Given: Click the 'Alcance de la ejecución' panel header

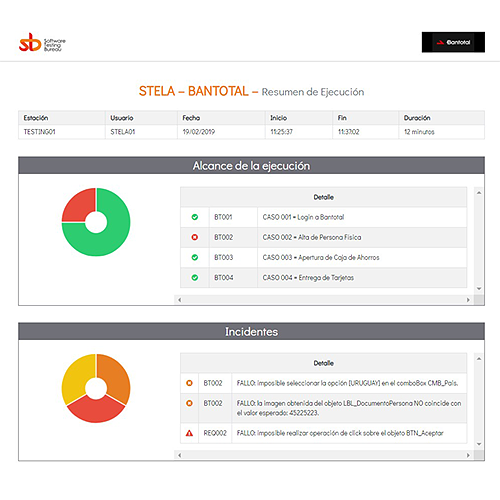Looking at the screenshot, I should pos(251,165).
